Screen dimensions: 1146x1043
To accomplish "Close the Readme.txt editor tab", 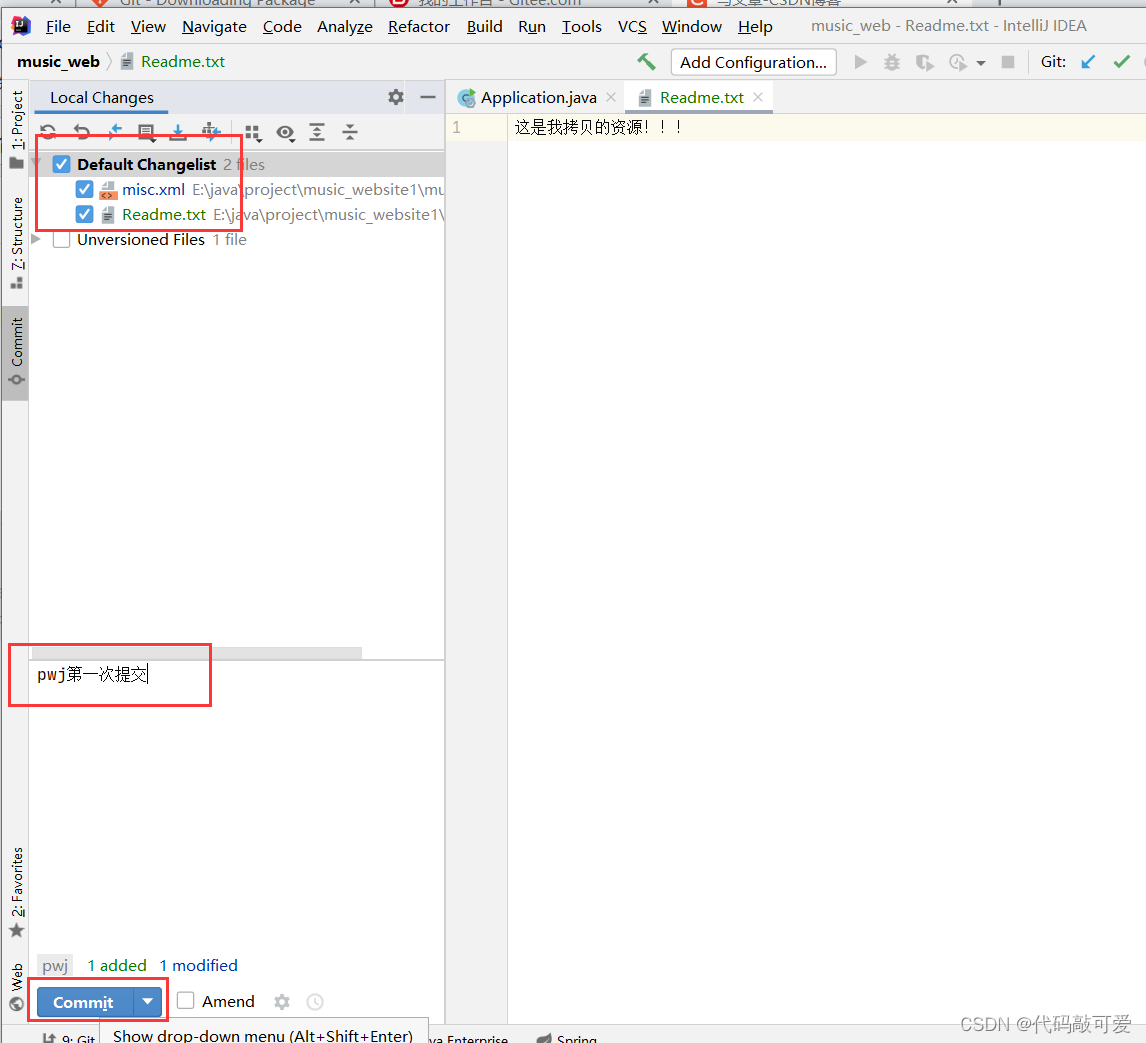I will tap(758, 97).
